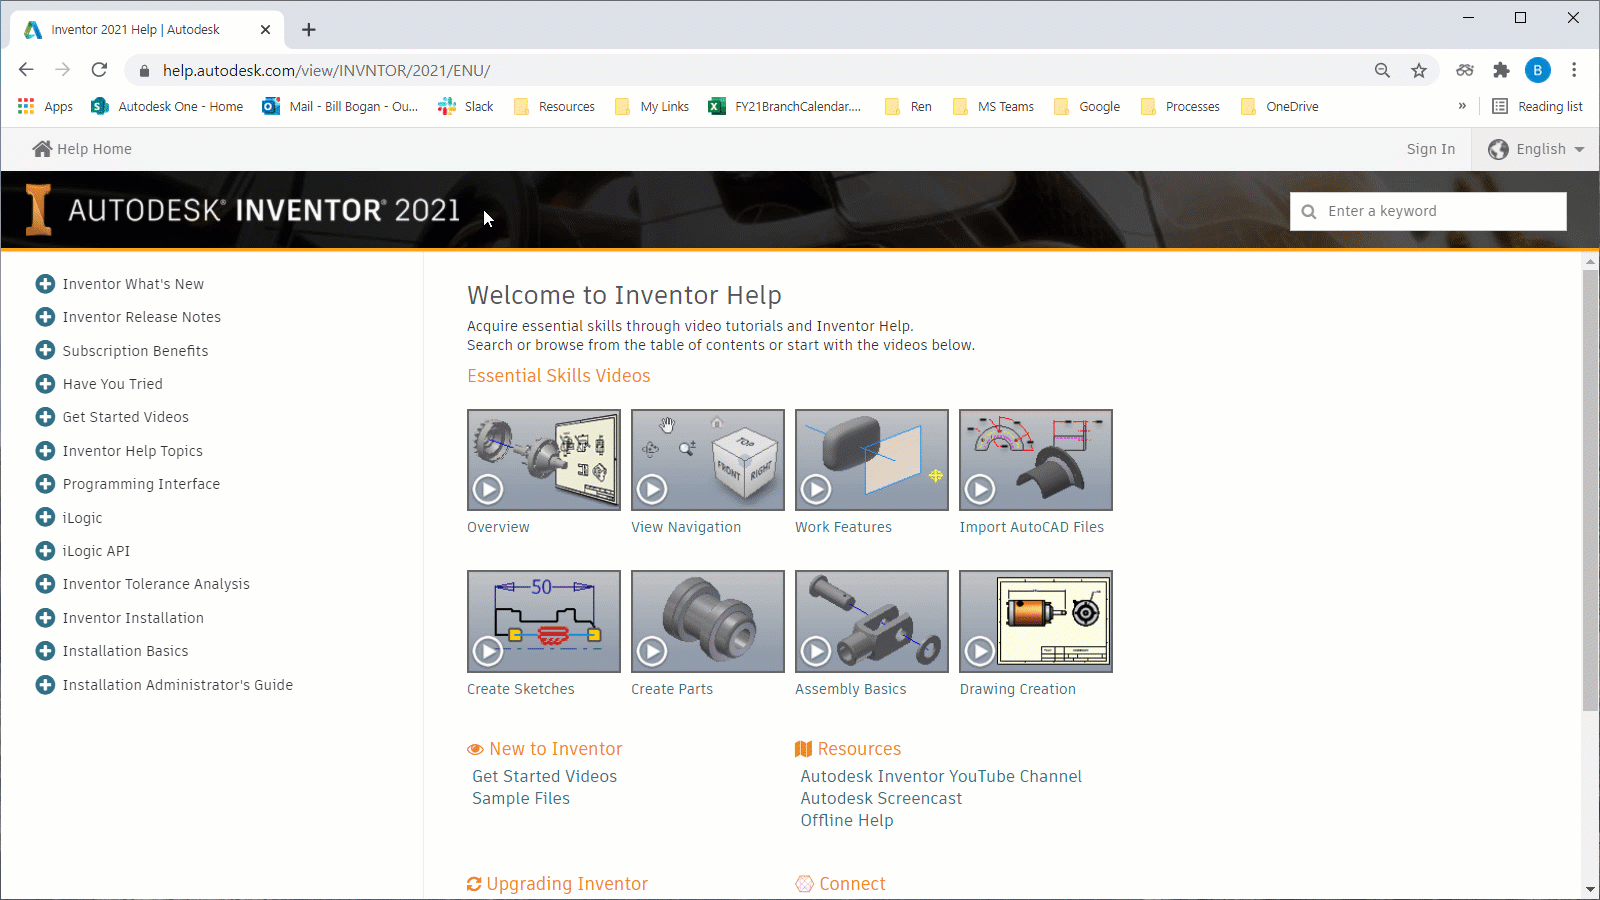Click the Help Home link
The width and height of the screenshot is (1600, 900).
click(x=82, y=149)
